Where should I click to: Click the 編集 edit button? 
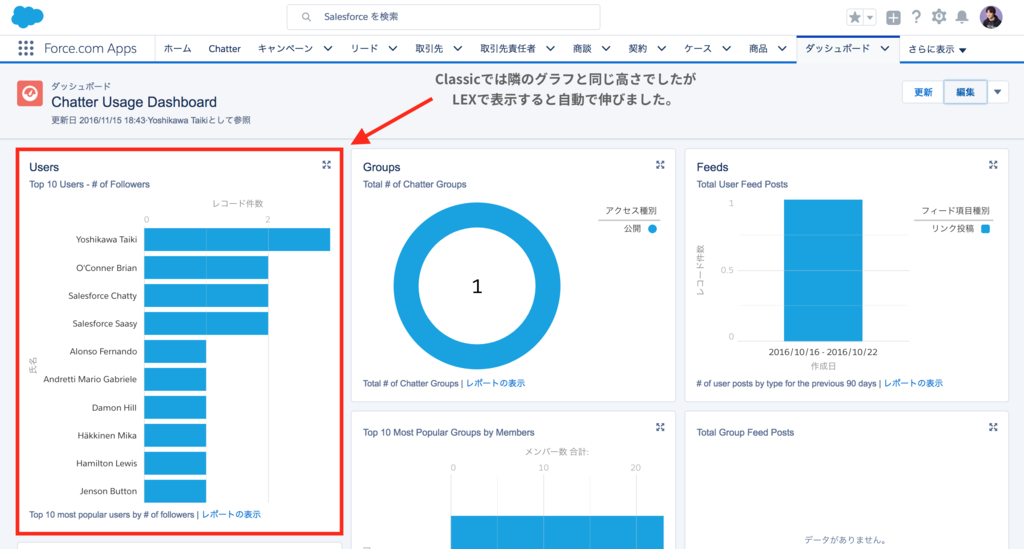coord(965,92)
